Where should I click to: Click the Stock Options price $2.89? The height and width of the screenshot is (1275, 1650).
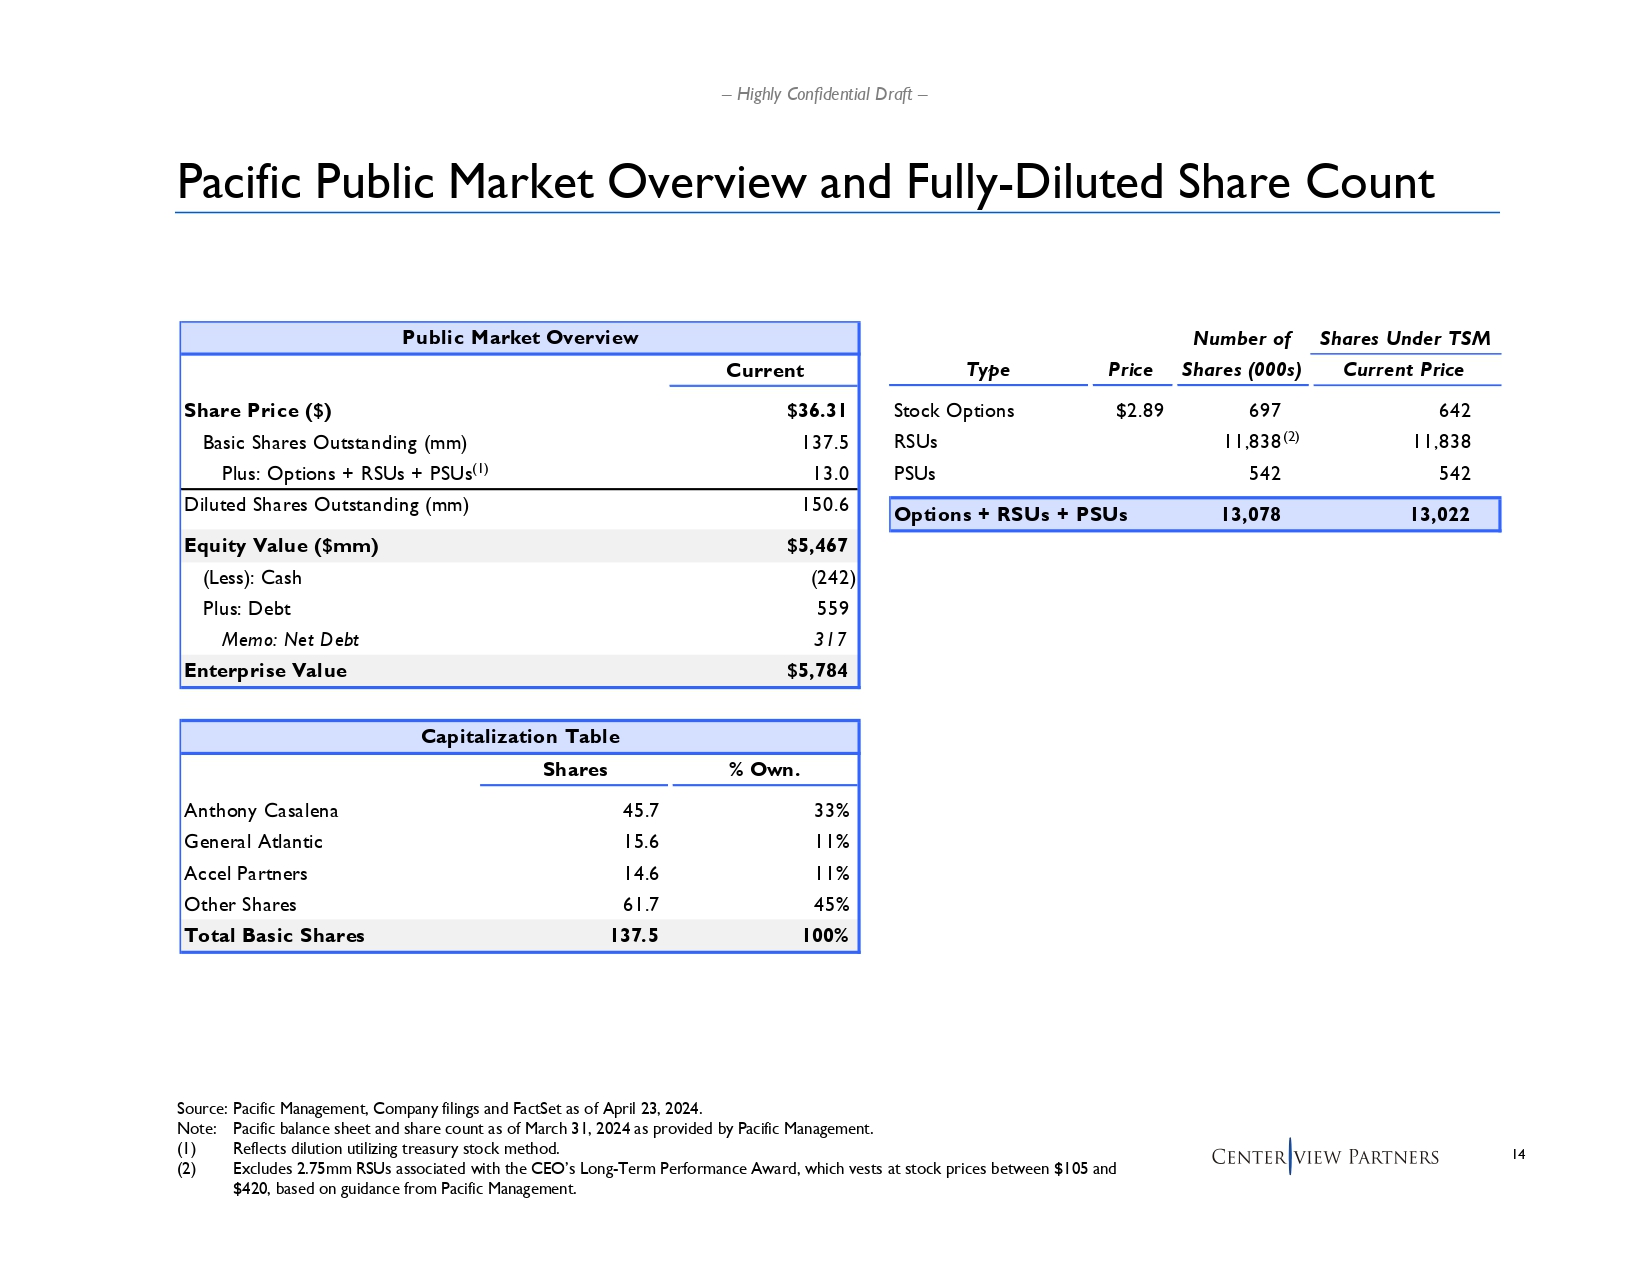tap(1139, 411)
